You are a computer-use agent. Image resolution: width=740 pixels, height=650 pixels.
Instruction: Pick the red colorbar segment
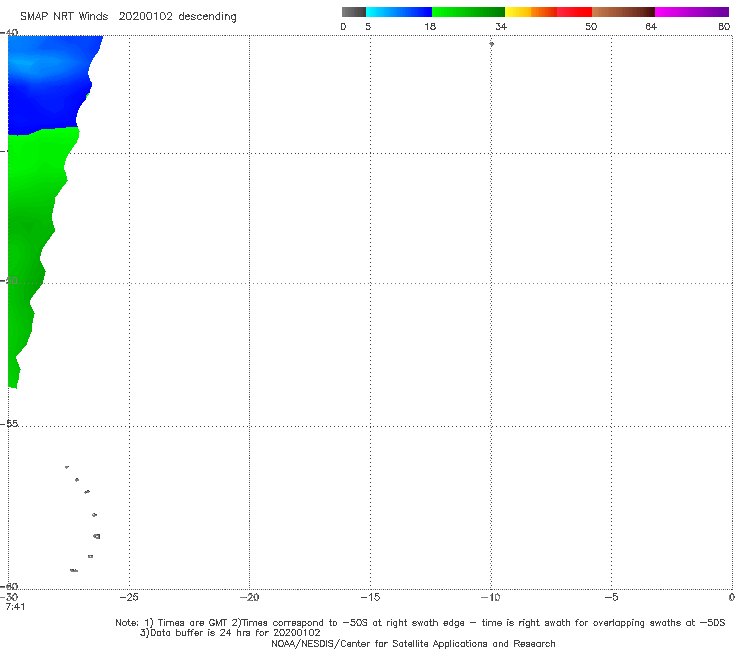tap(574, 12)
